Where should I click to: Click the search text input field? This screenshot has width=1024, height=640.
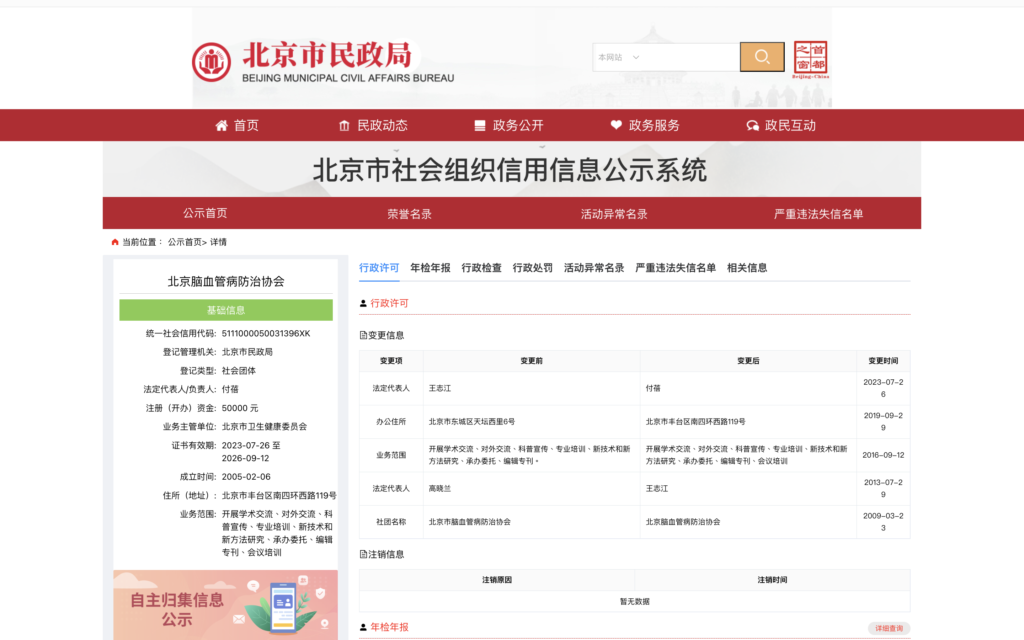point(692,57)
